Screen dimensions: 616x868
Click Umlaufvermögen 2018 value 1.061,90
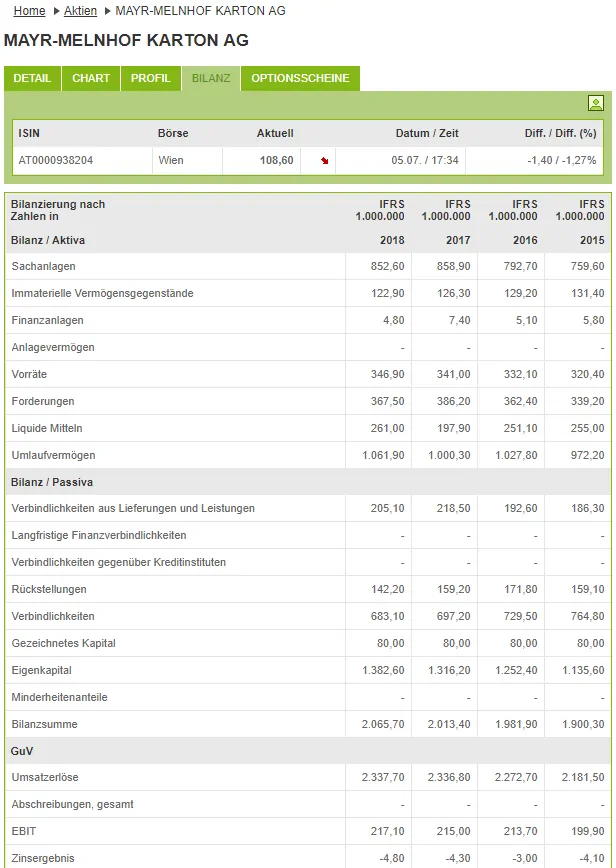point(384,456)
